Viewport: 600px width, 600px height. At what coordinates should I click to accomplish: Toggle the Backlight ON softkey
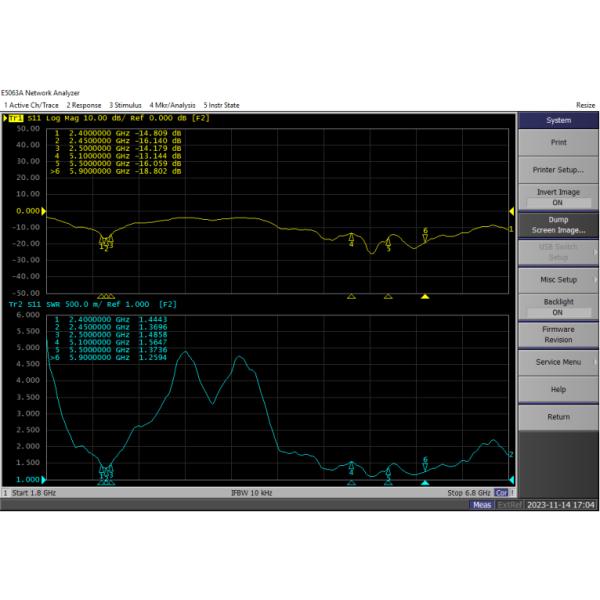(x=557, y=306)
